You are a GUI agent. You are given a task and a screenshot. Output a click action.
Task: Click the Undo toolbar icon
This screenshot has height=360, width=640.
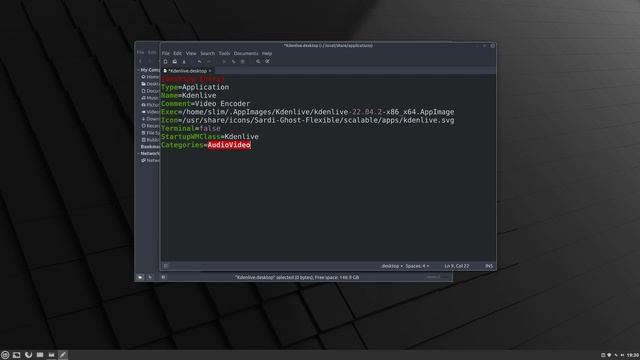point(199,62)
